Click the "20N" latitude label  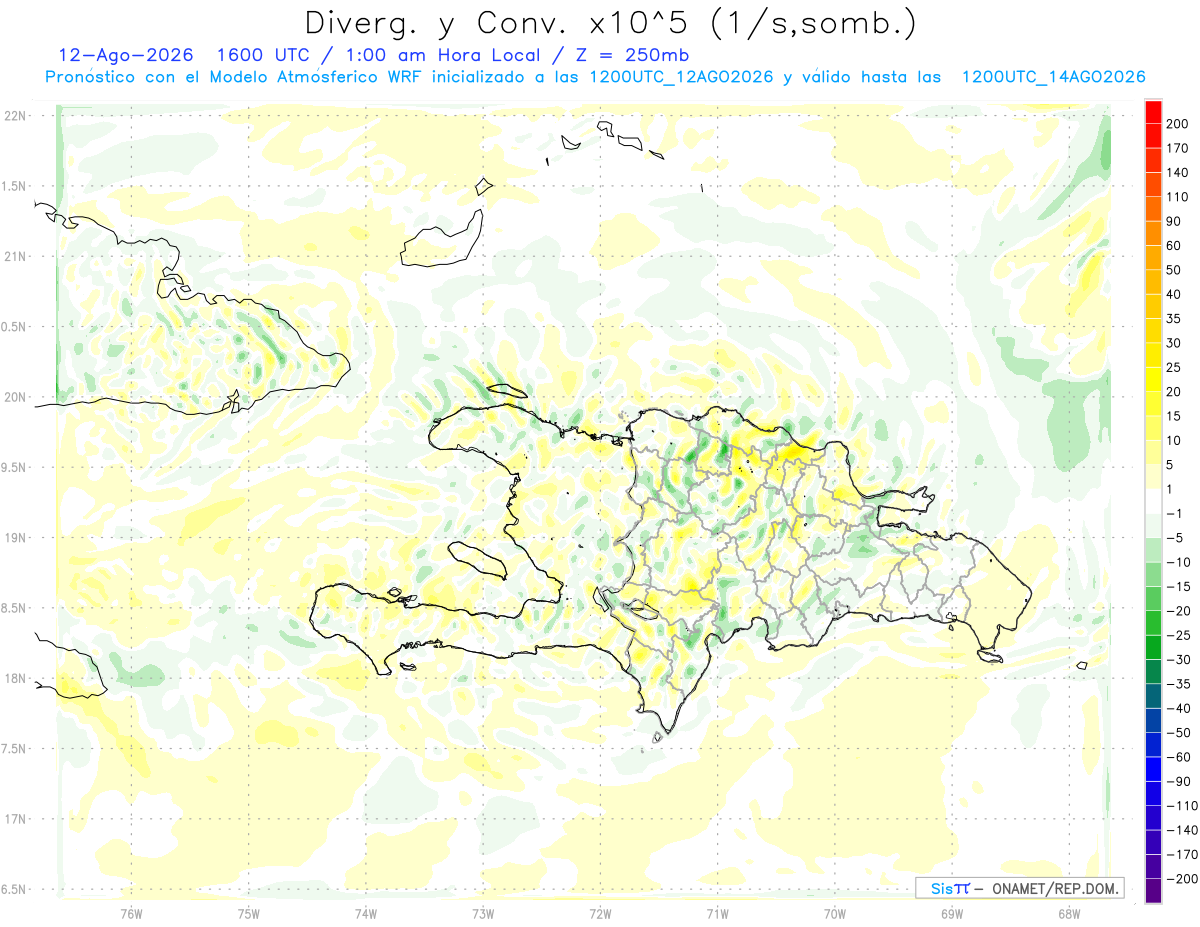pyautogui.click(x=15, y=397)
